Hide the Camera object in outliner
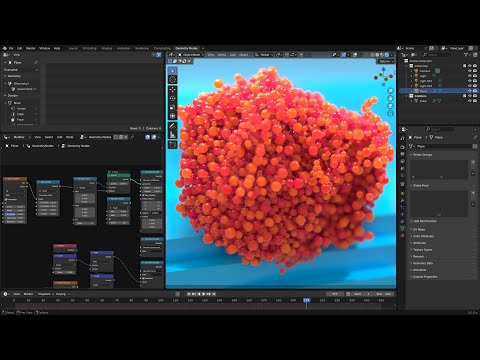 (x=470, y=71)
